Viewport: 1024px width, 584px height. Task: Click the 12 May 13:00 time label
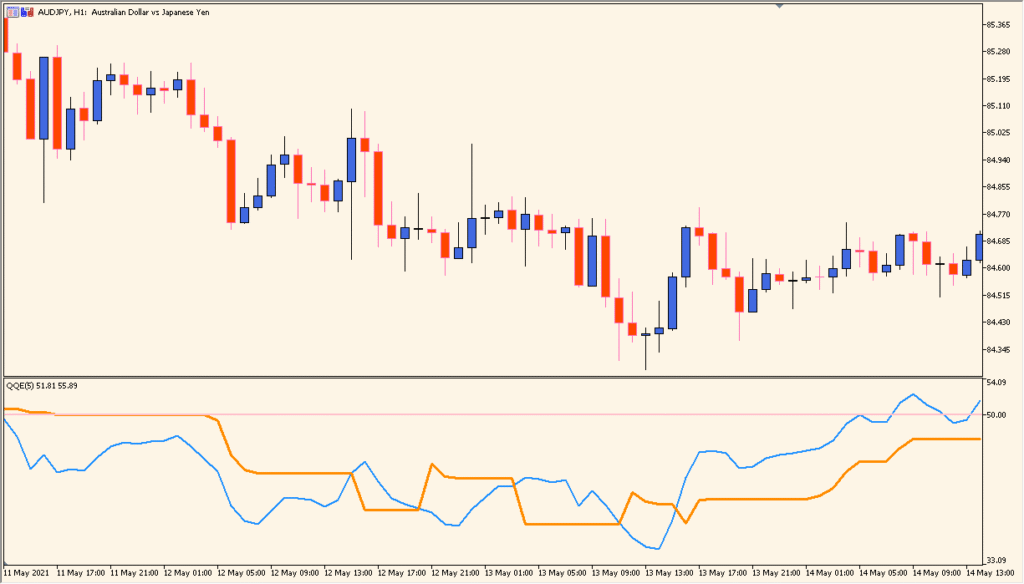point(348,573)
